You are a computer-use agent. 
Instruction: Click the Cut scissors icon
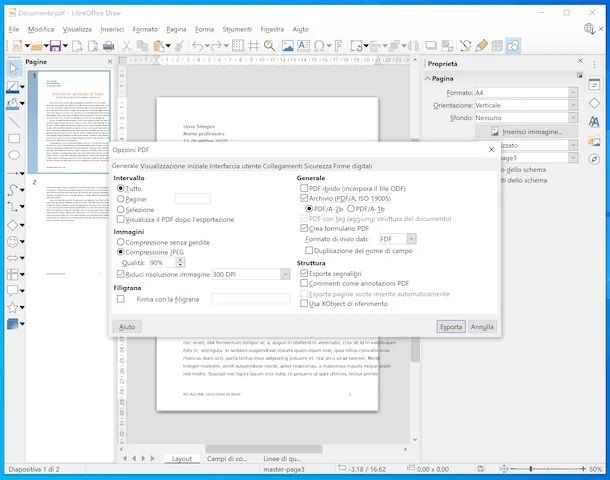(126, 46)
